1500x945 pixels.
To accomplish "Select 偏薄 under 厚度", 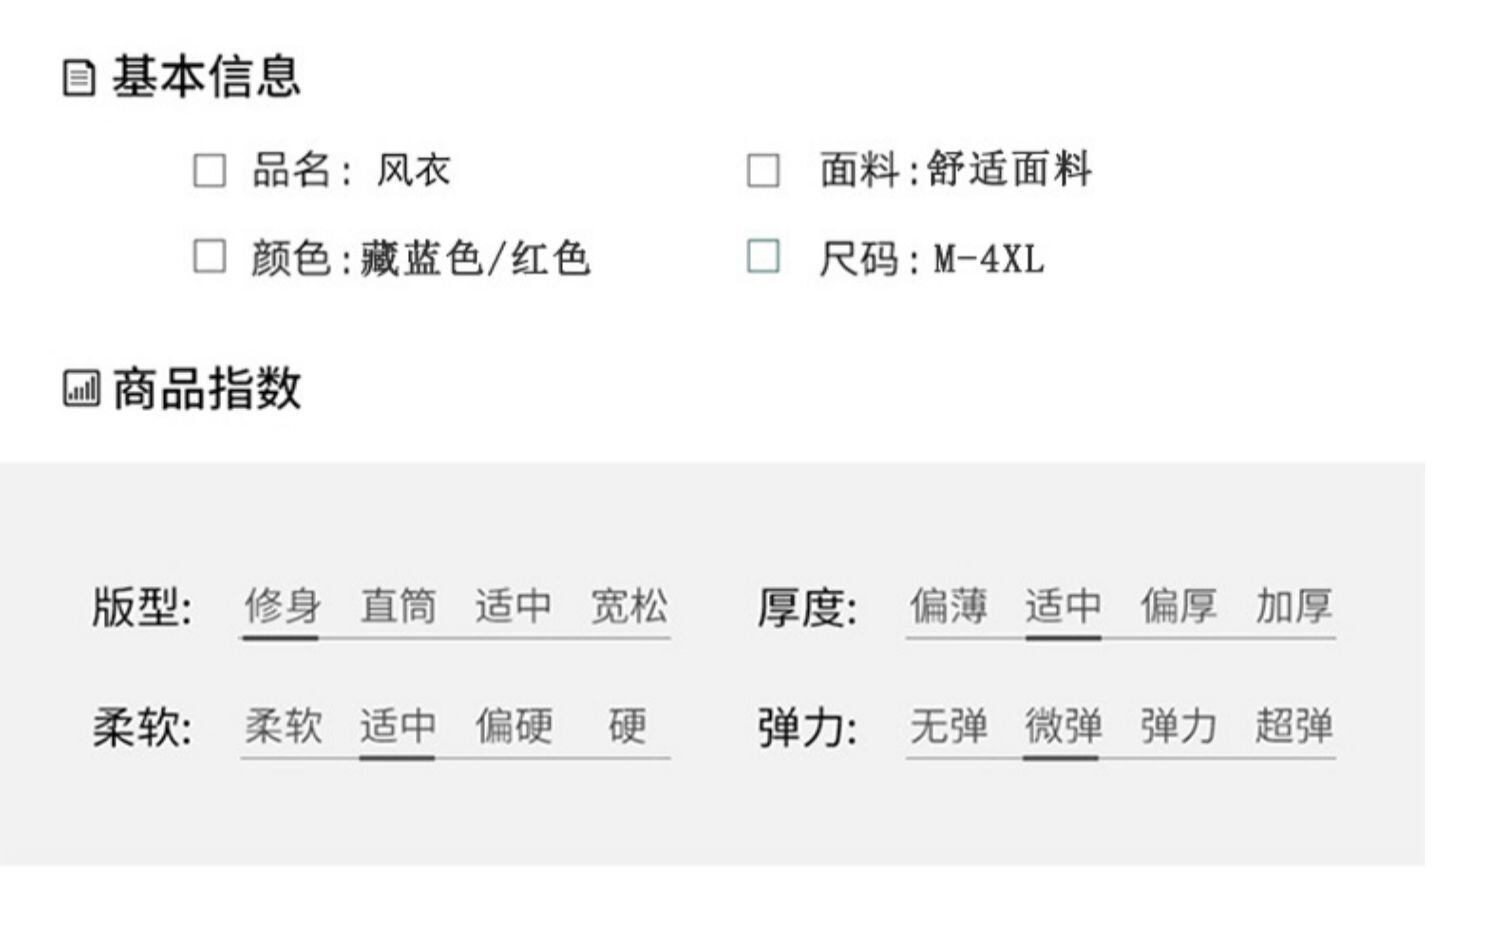I will (x=948, y=607).
